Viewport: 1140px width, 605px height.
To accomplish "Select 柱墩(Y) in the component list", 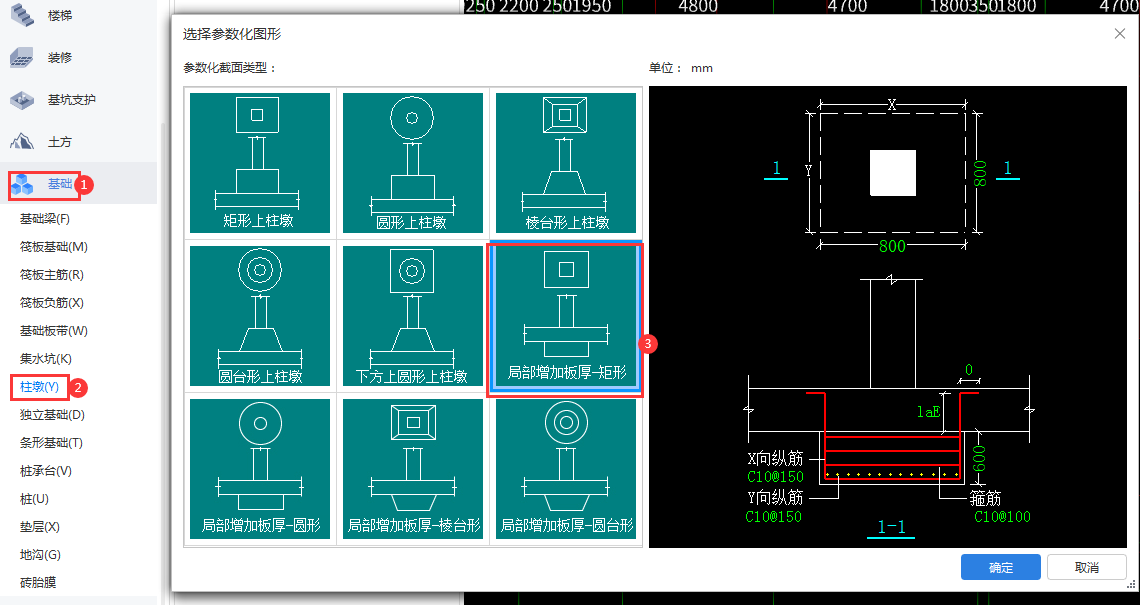I will pyautogui.click(x=39, y=387).
